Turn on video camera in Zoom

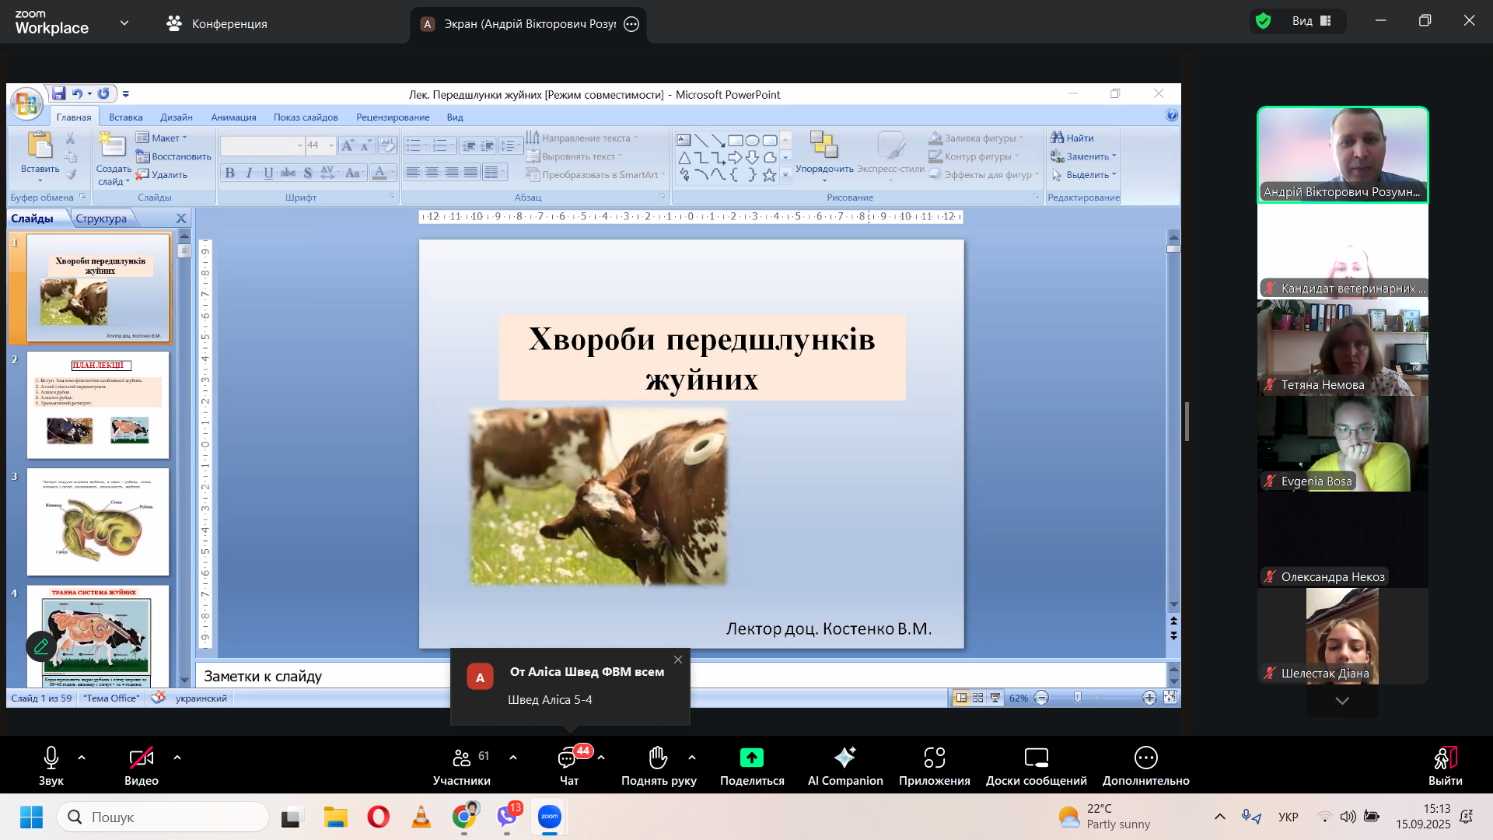click(x=141, y=758)
